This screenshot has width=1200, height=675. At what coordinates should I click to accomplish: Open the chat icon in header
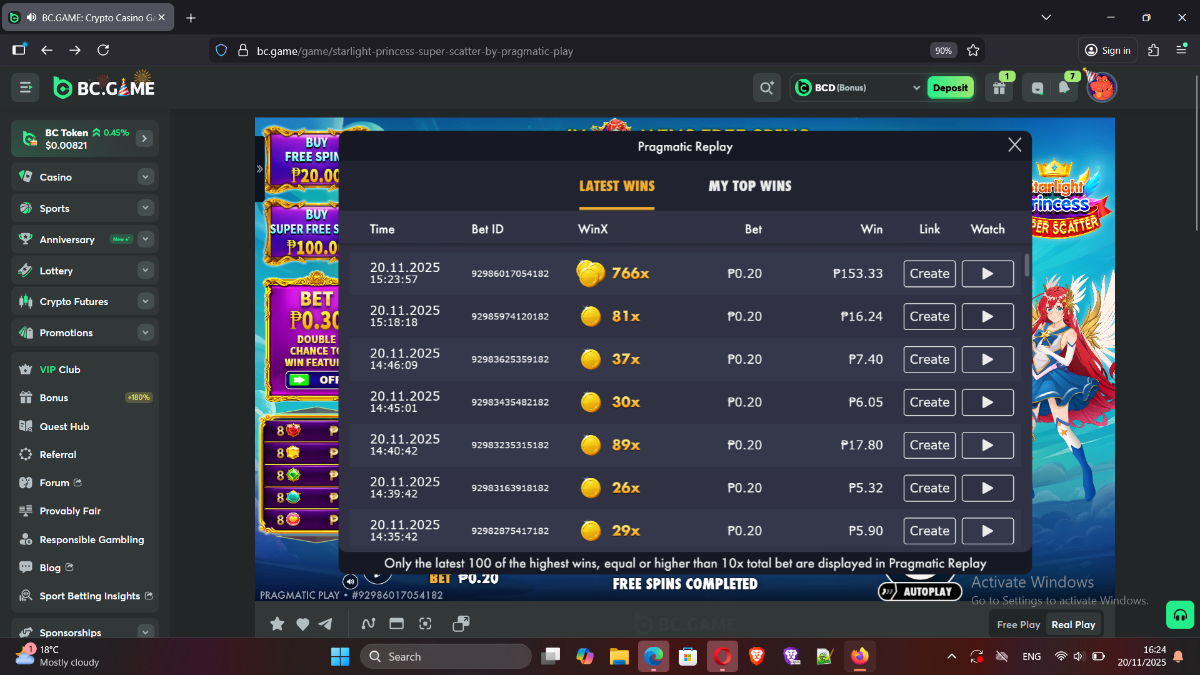pyautogui.click(x=1037, y=88)
